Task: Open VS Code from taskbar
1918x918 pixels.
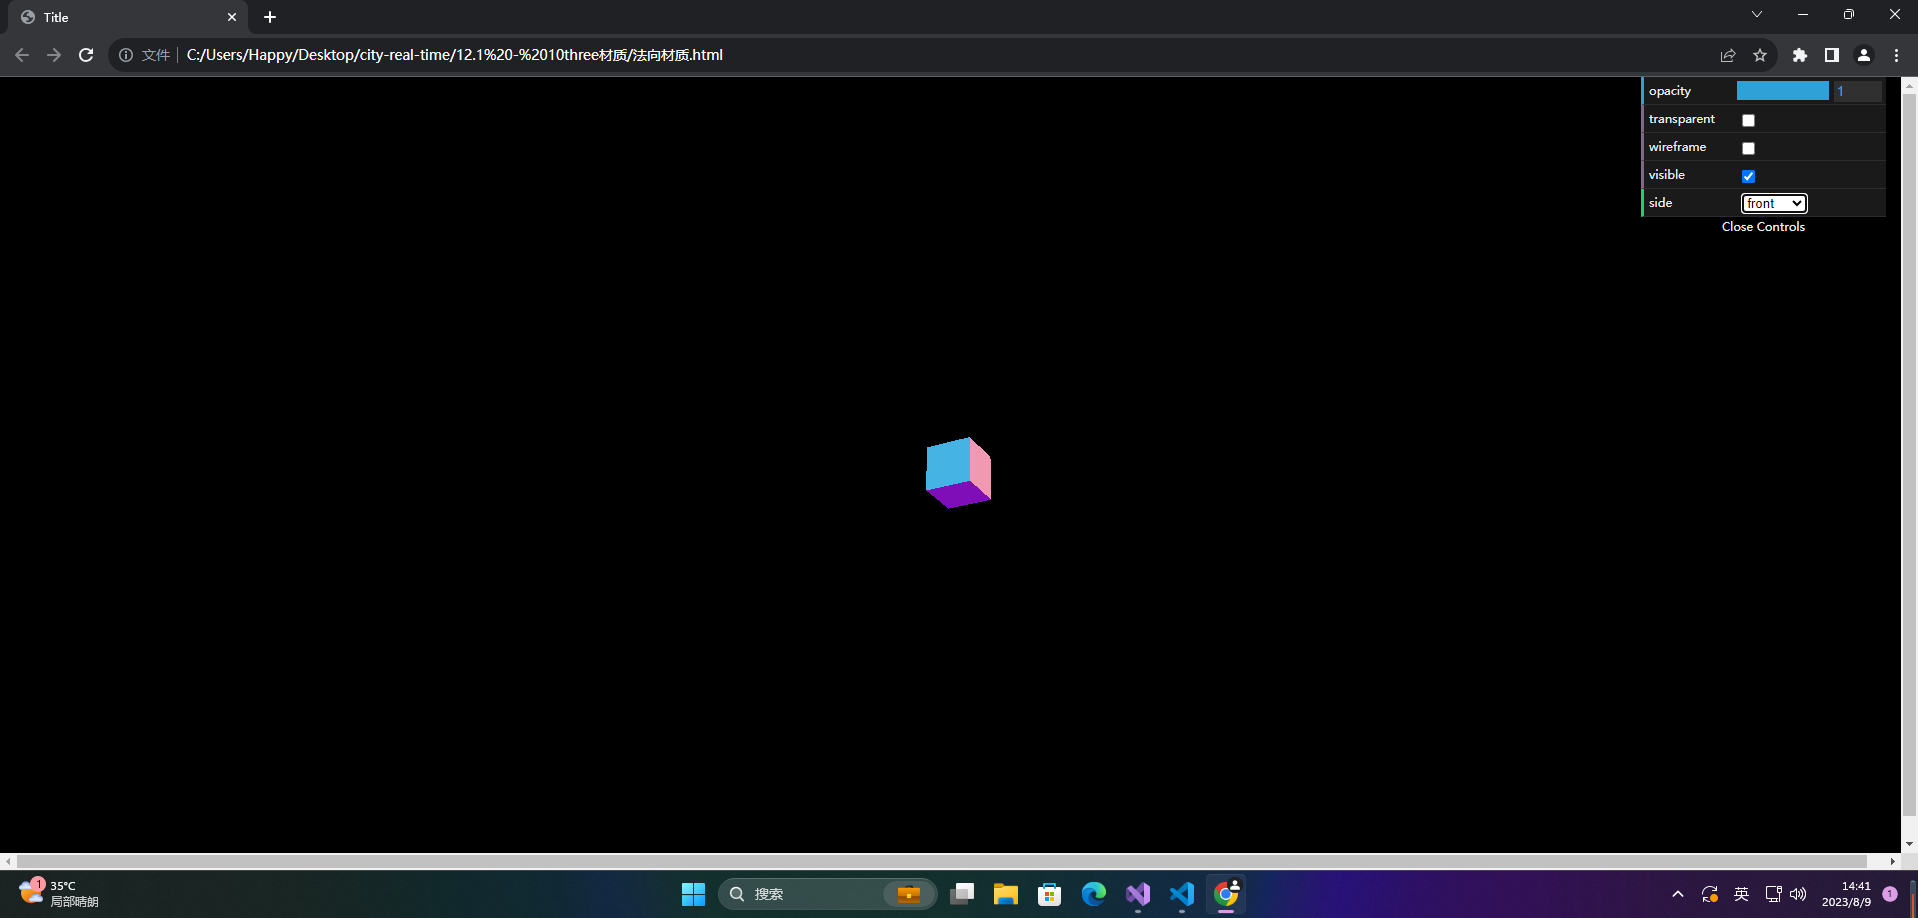Action: tap(1182, 894)
